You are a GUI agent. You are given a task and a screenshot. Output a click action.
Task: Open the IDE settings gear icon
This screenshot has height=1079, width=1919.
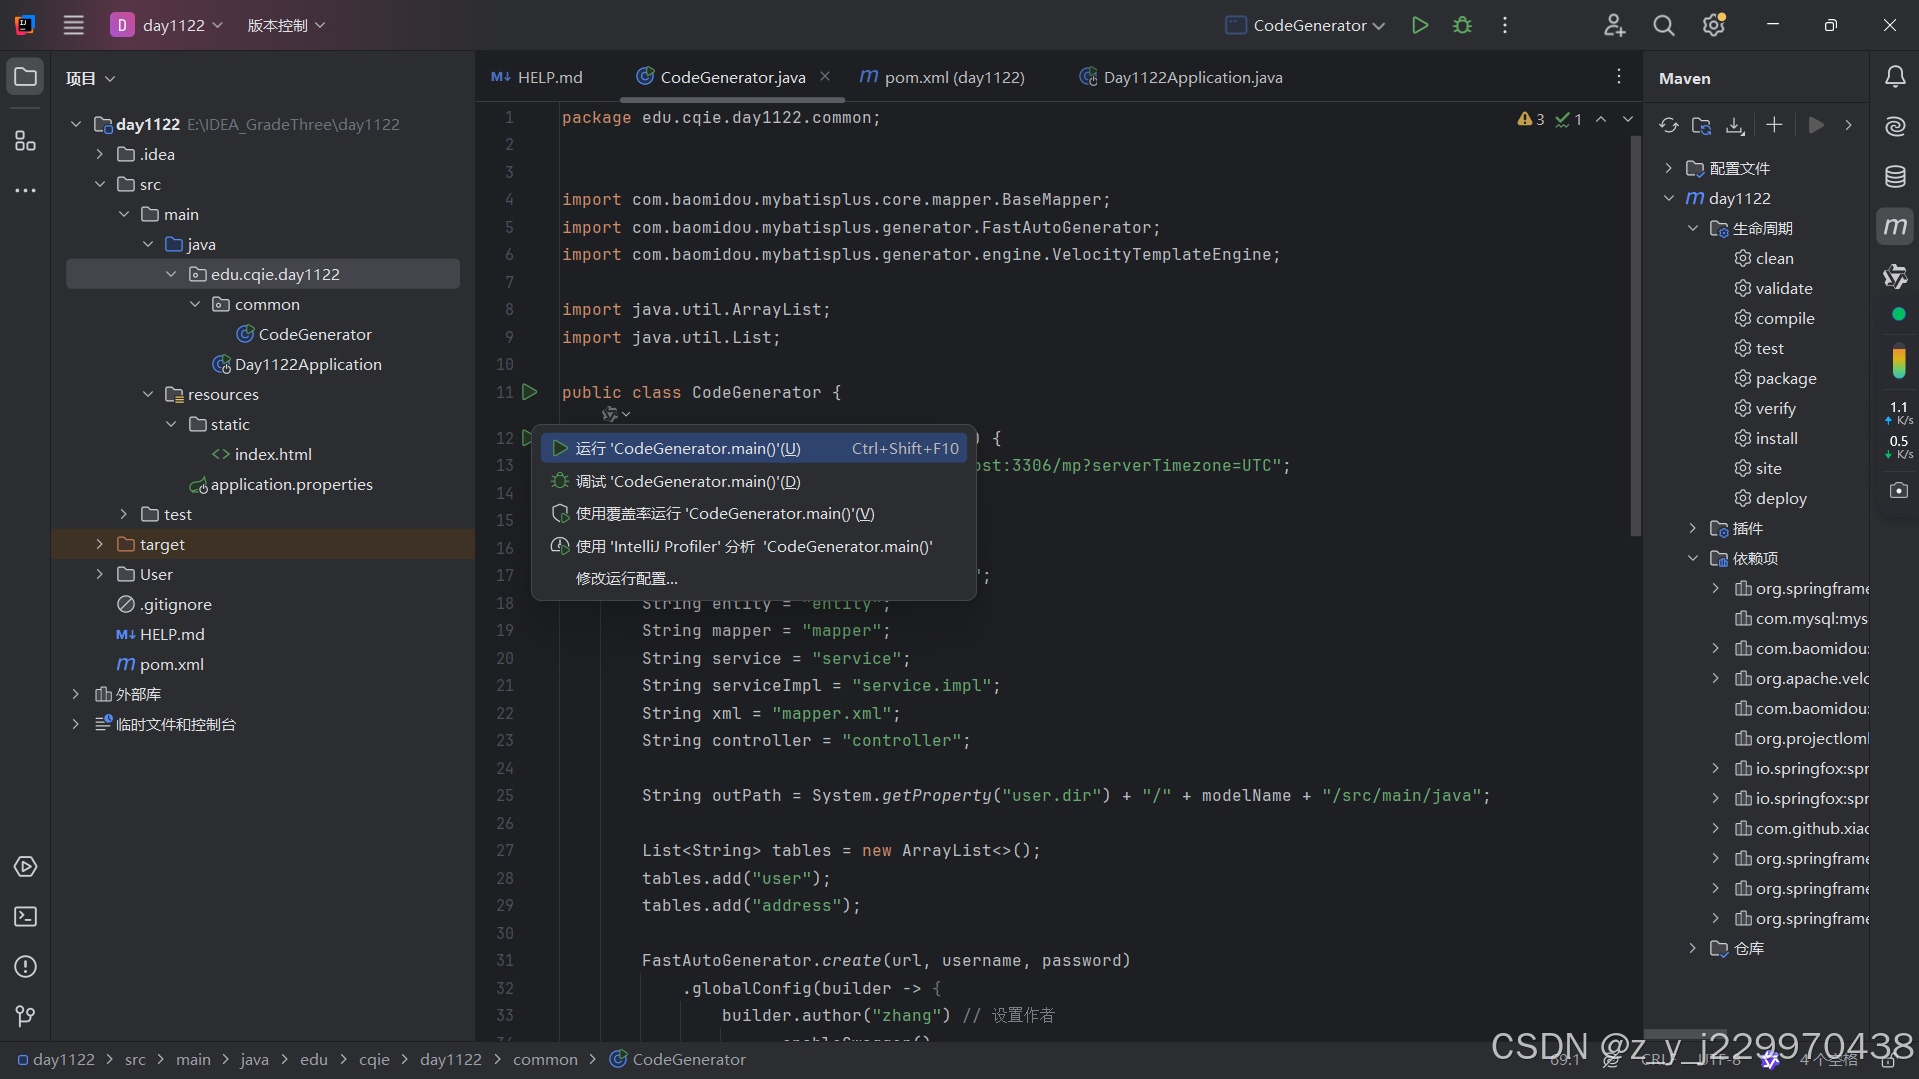click(1713, 25)
